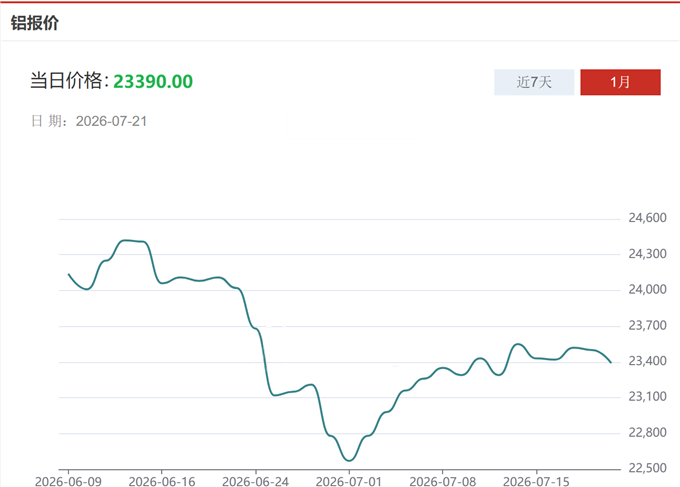680x487 pixels.
Task: Click the 2026-07-15 x-axis label
Action: click(536, 481)
